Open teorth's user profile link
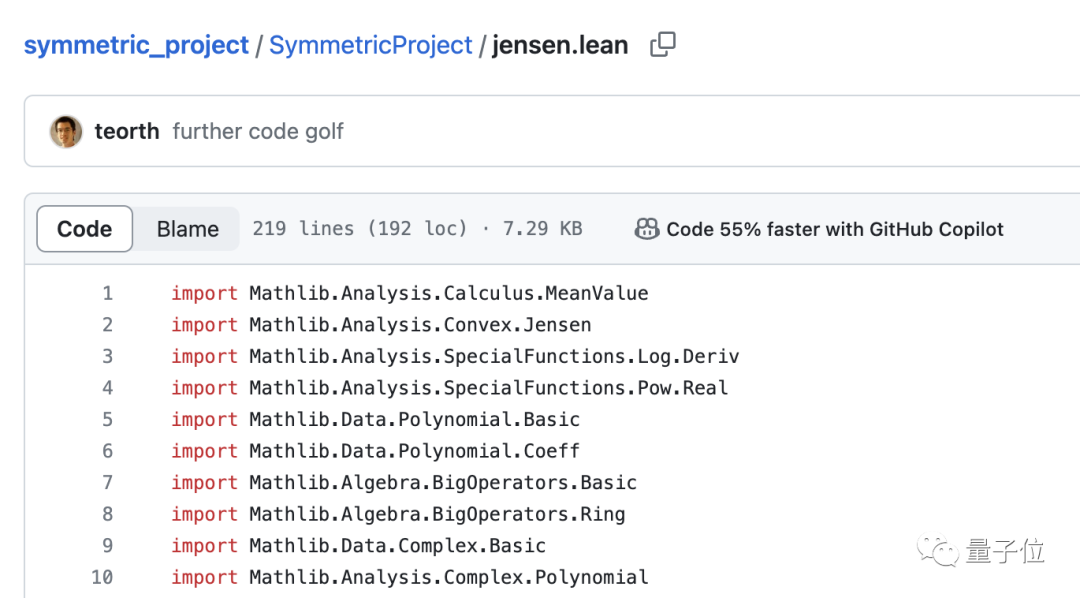 click(127, 131)
